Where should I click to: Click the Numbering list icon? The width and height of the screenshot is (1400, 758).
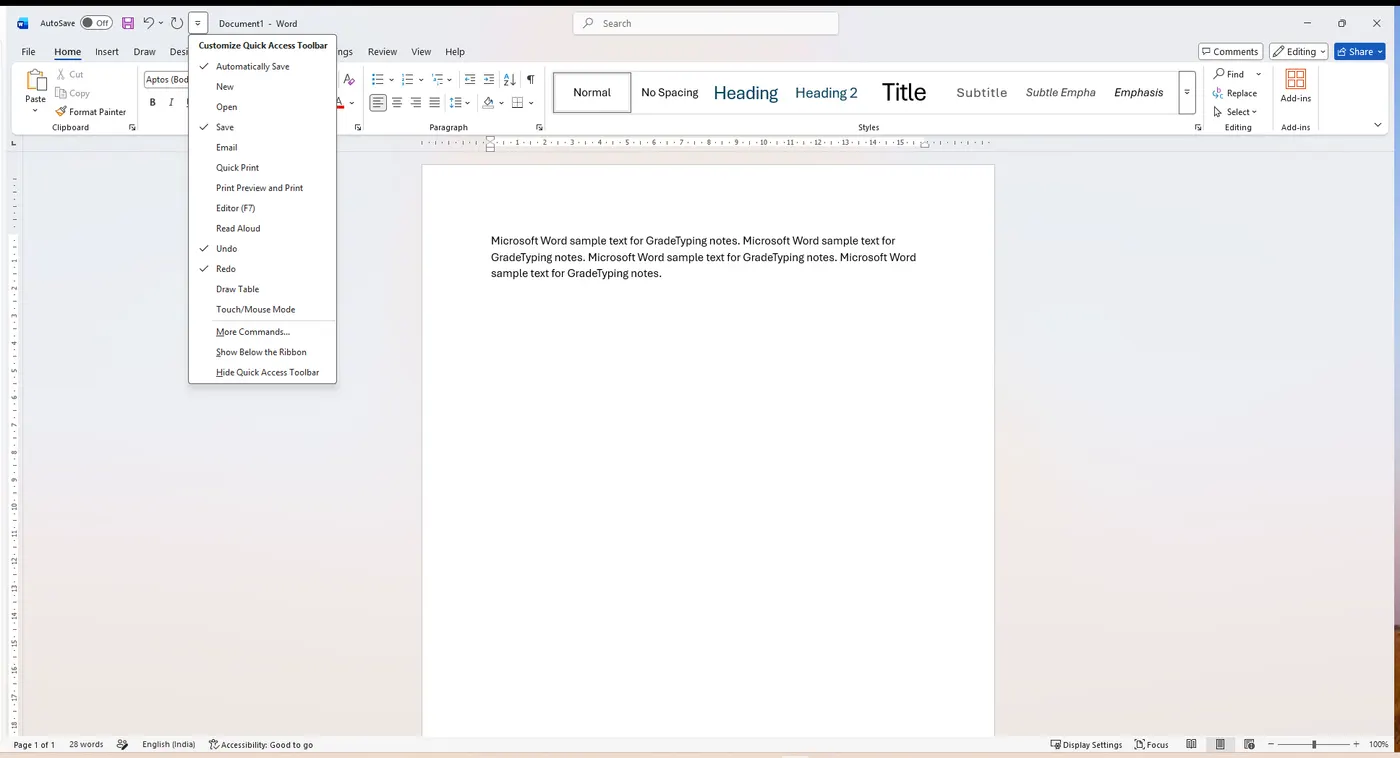pyautogui.click(x=407, y=79)
